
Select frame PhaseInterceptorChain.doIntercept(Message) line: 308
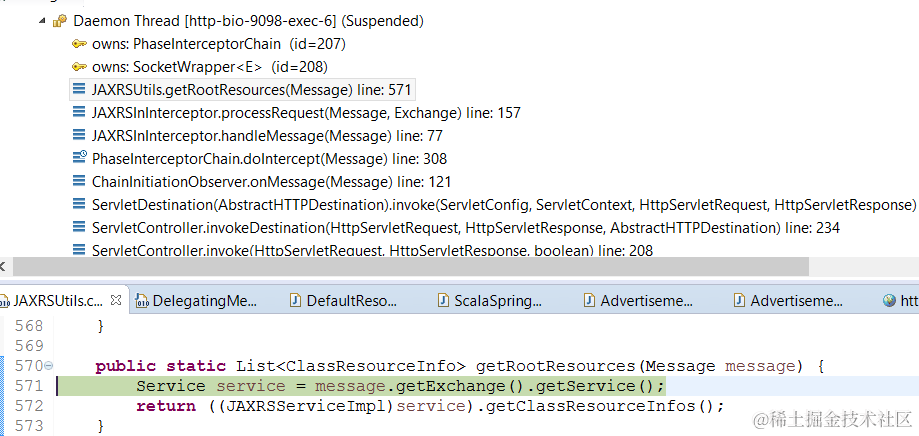pos(270,159)
